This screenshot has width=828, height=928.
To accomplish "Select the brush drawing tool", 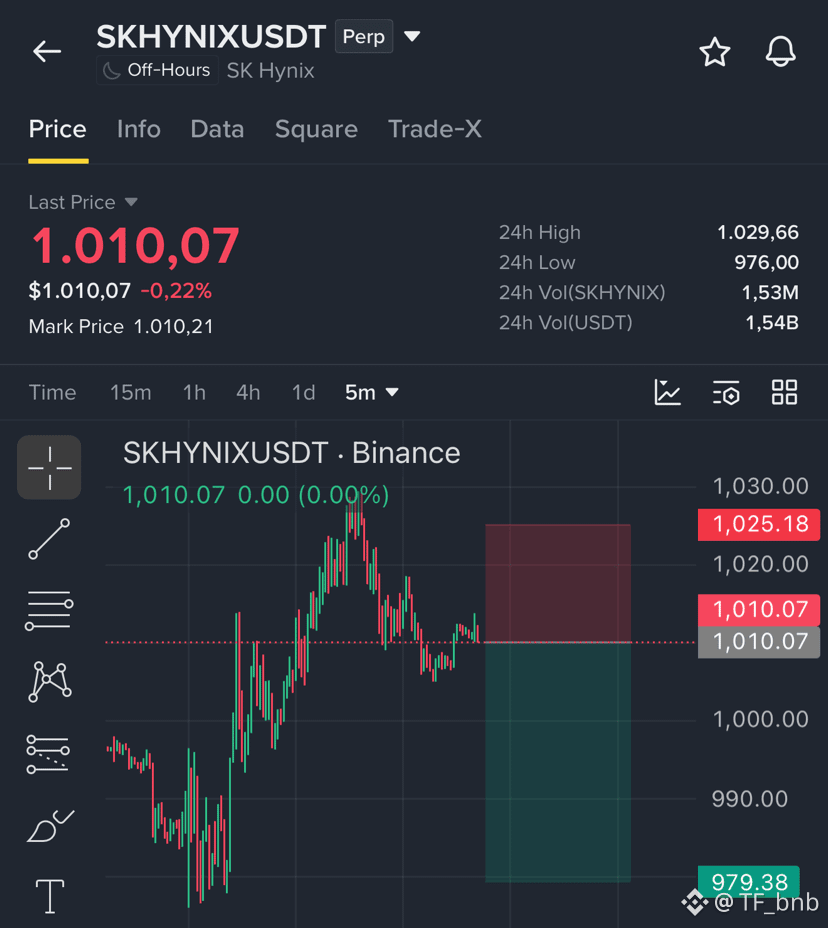I will pyautogui.click(x=50, y=825).
